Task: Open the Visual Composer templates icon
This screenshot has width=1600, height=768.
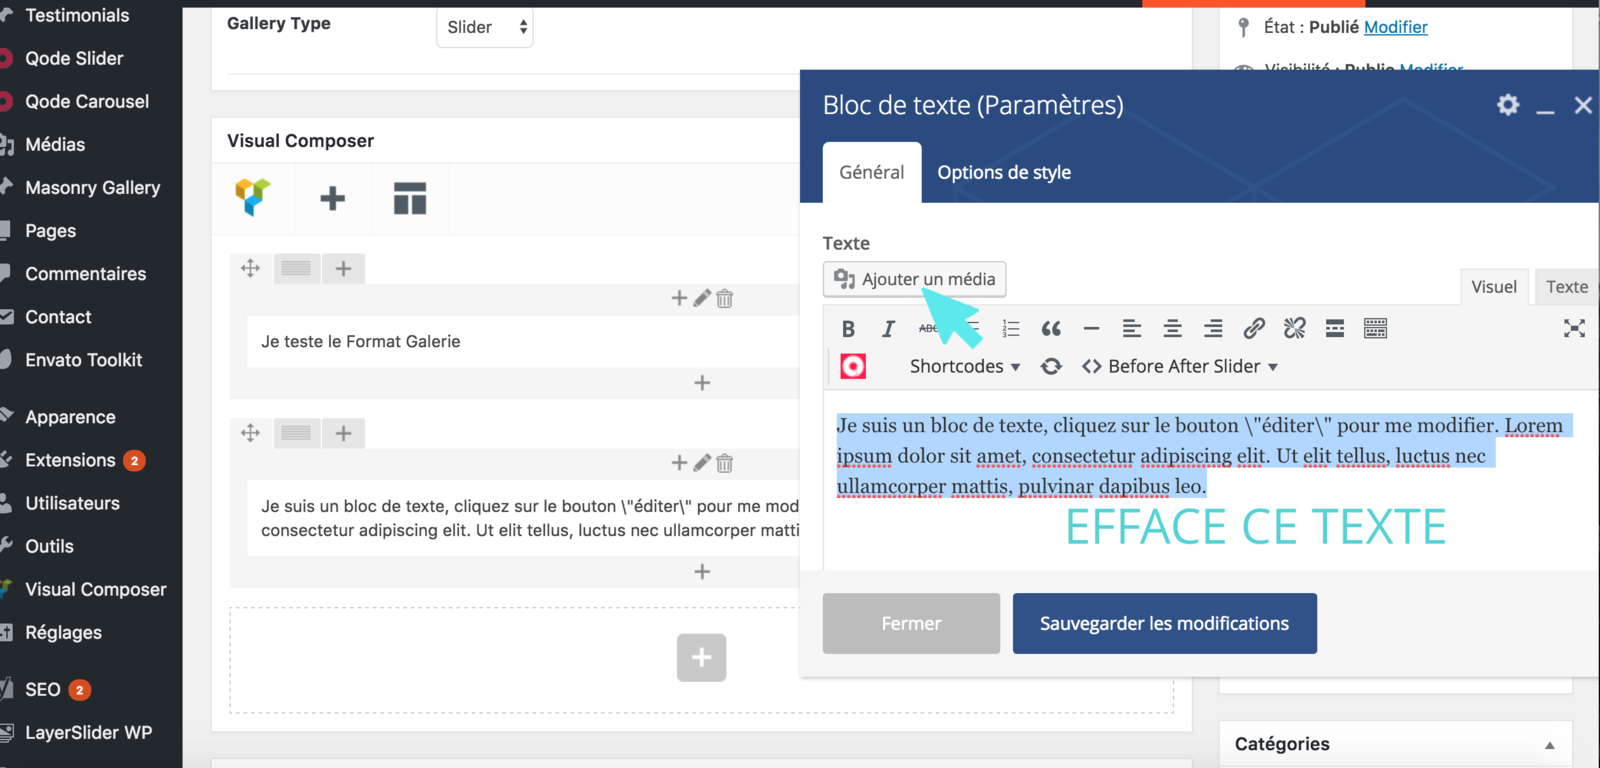Action: click(410, 198)
